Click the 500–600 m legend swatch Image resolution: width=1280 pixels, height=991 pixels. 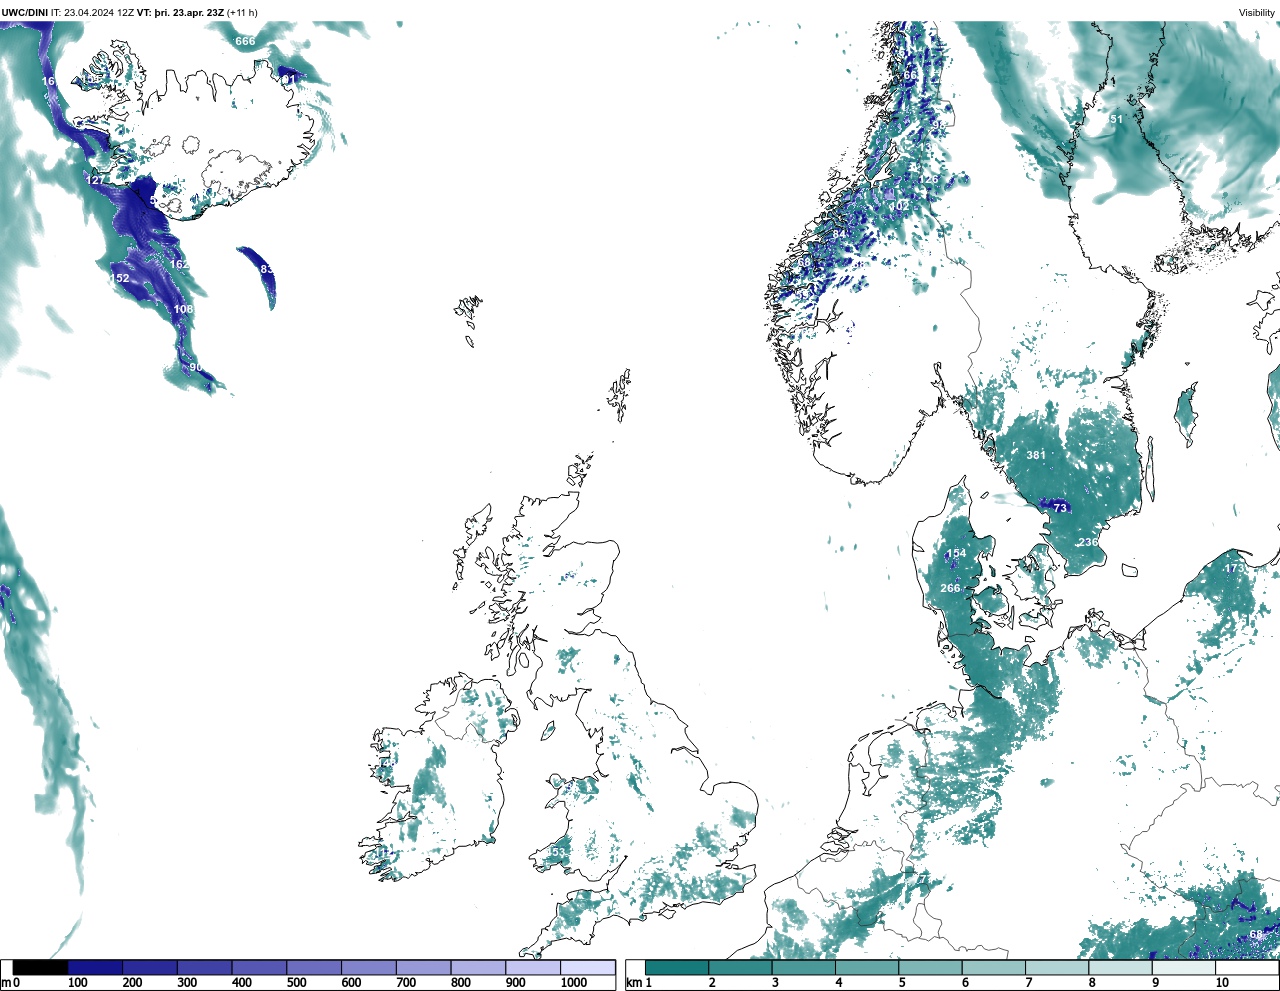[314, 967]
